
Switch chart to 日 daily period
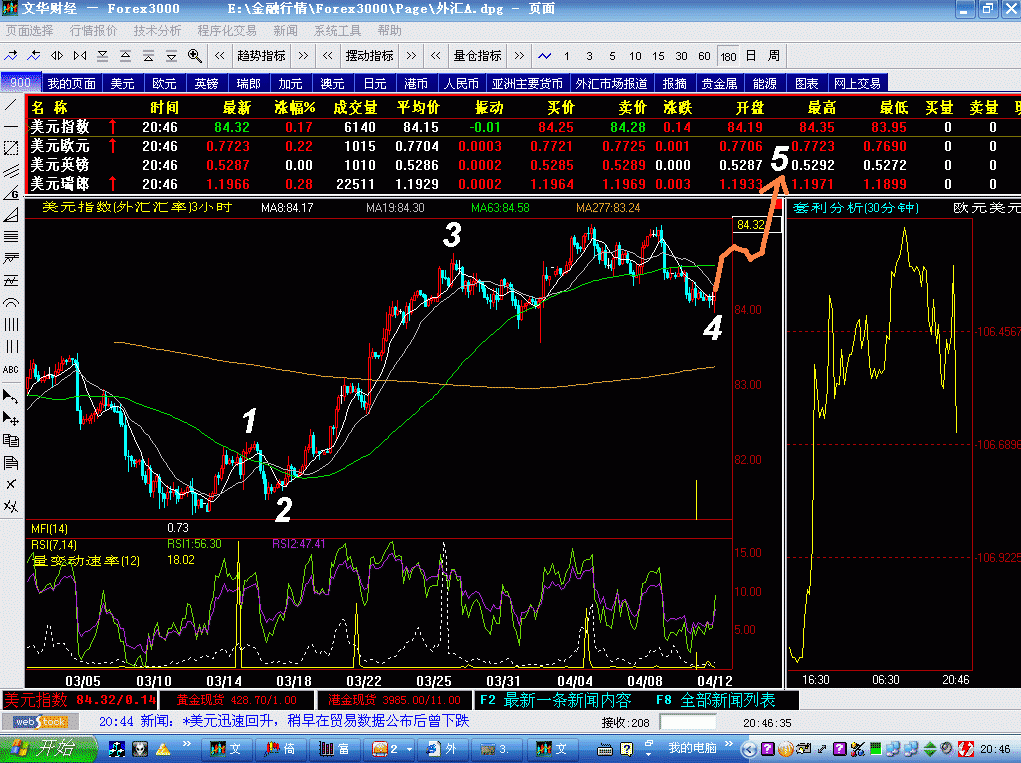tap(750, 55)
